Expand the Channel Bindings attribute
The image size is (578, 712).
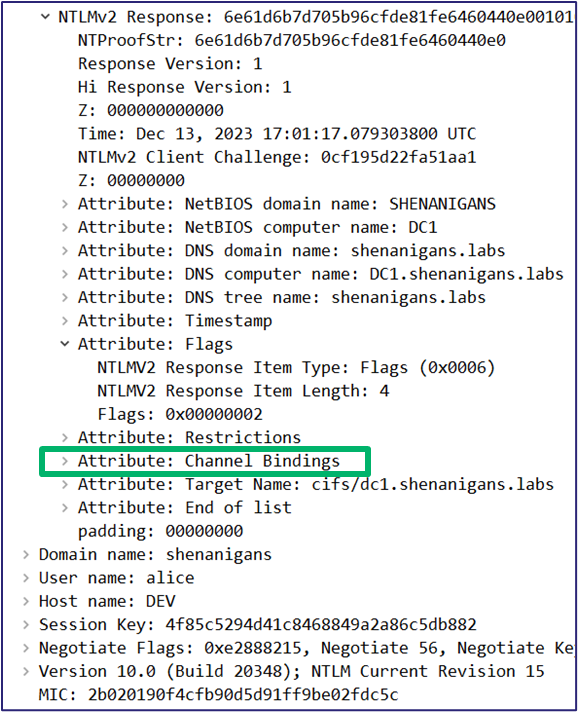coord(65,461)
